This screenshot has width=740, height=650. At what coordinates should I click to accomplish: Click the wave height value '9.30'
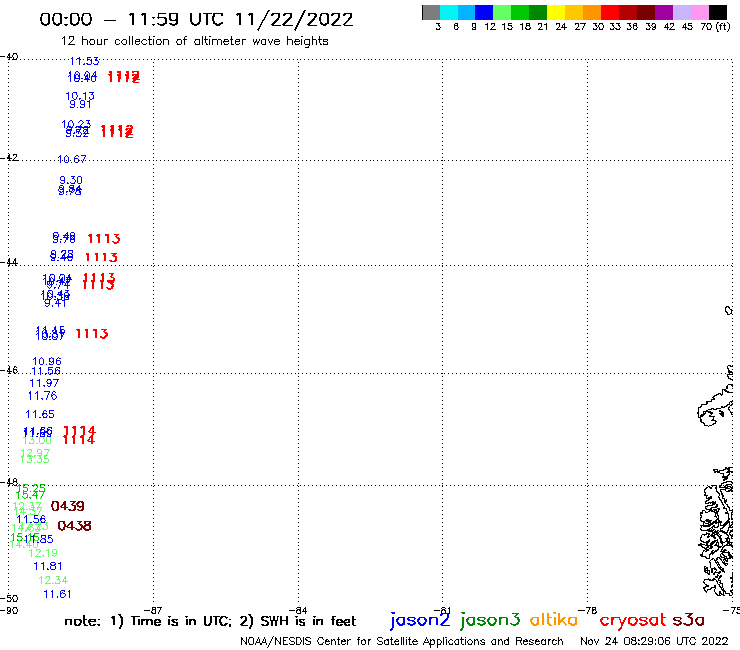[x=71, y=180]
